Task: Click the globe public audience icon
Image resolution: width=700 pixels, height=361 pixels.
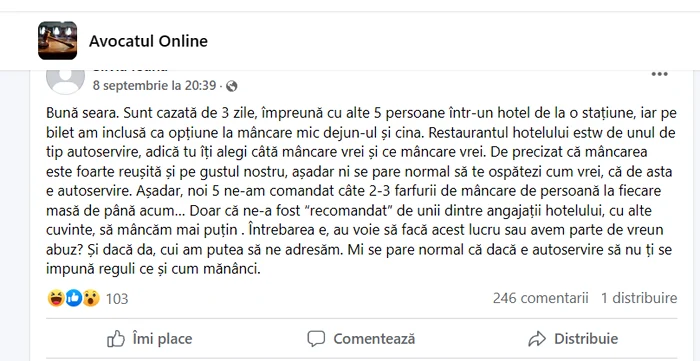Action: point(231,86)
